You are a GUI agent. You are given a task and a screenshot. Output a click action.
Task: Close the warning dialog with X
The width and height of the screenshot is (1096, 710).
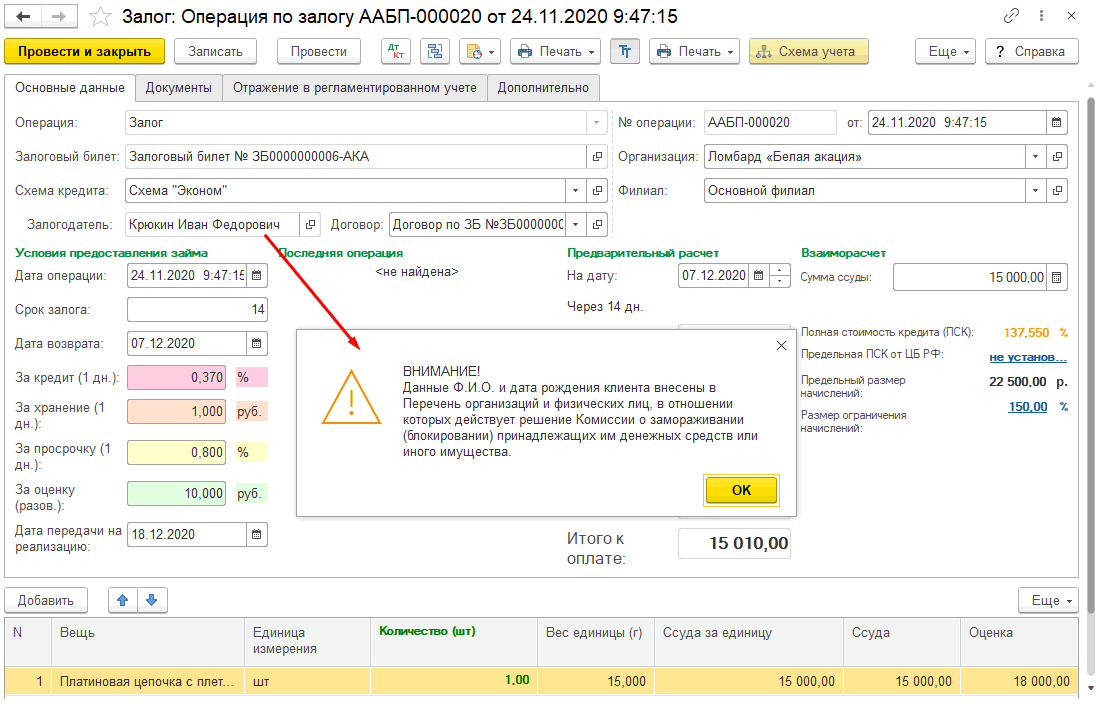(x=781, y=345)
